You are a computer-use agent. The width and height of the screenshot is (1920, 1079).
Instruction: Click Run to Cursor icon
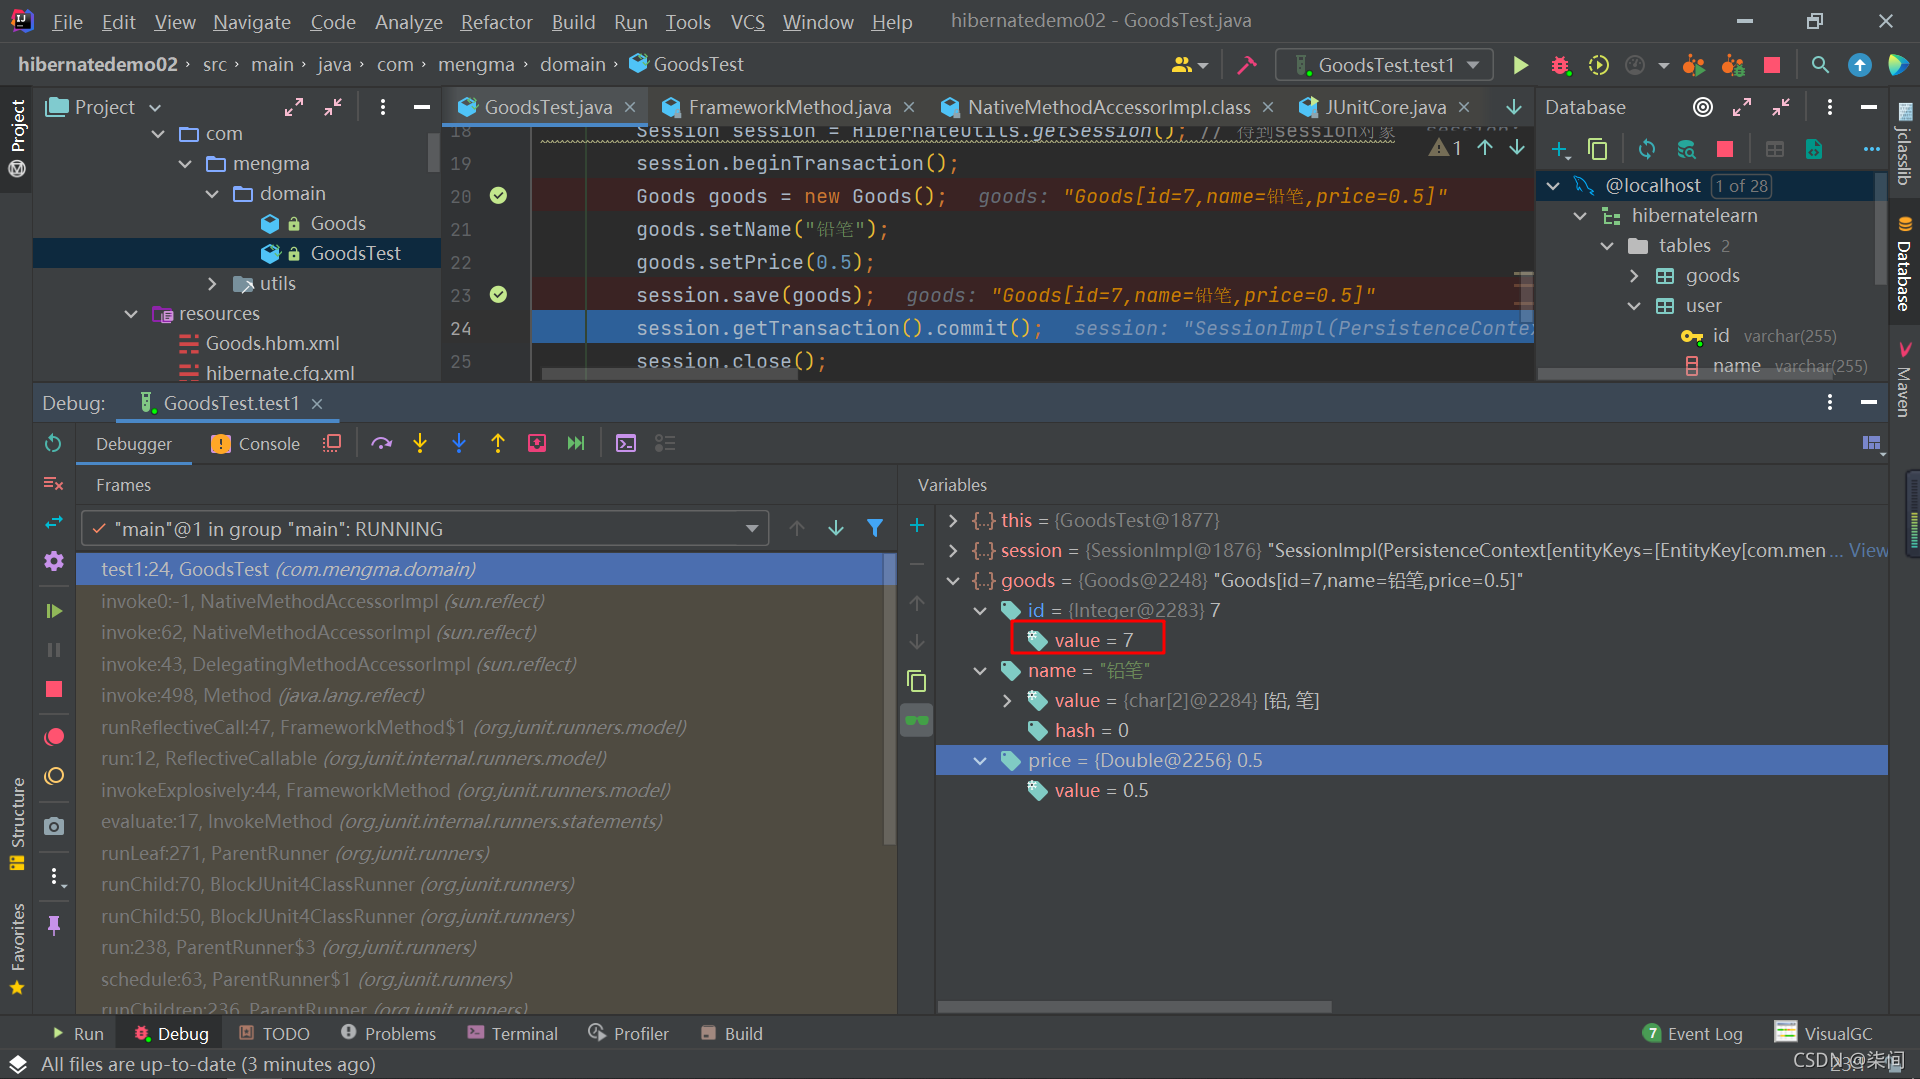coord(576,443)
